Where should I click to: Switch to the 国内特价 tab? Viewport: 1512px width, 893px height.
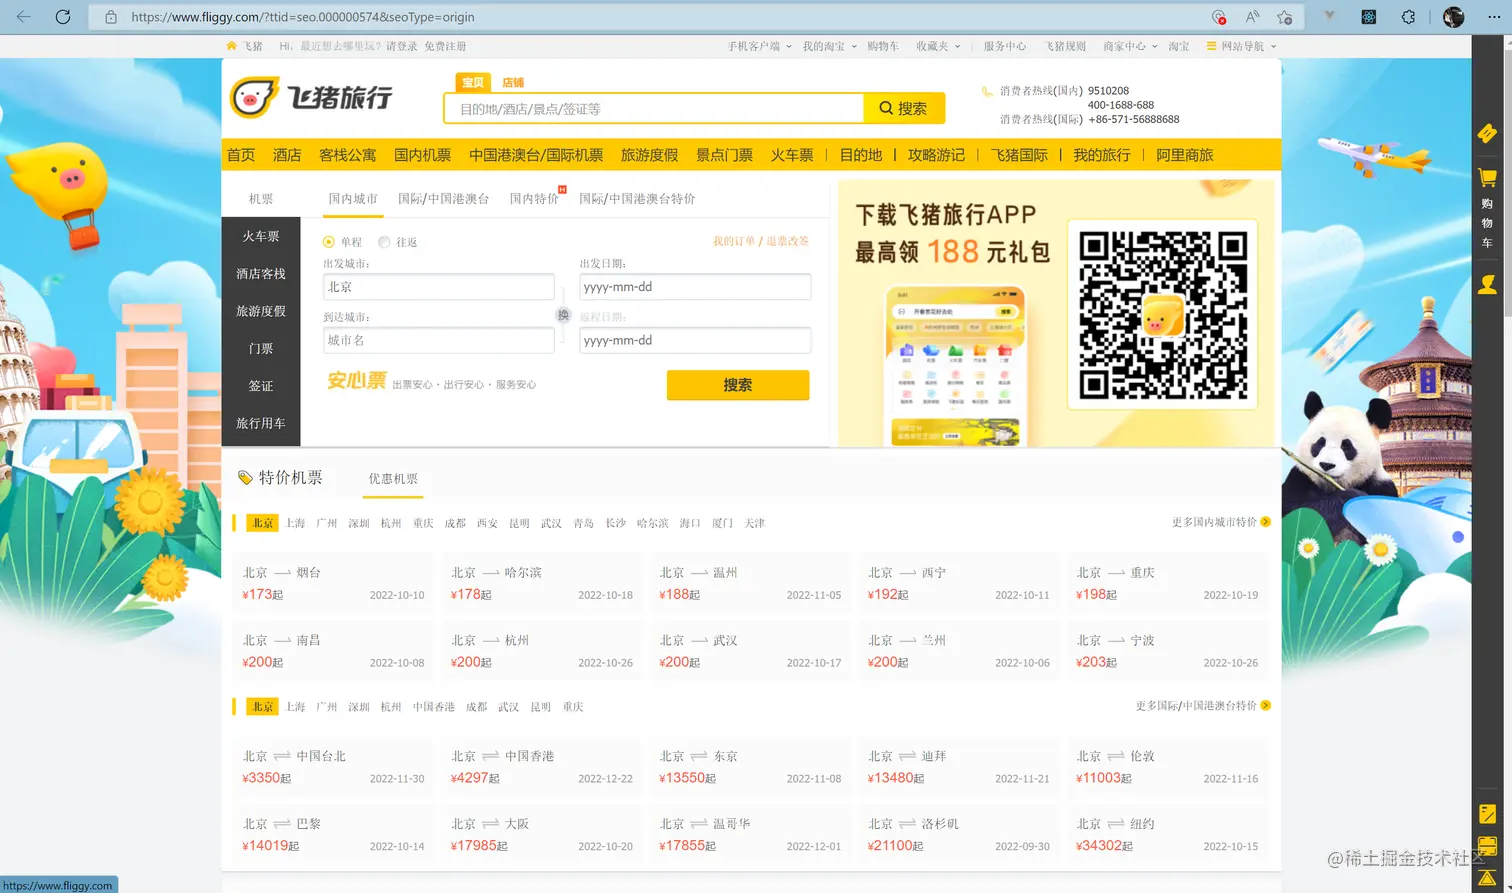[534, 199]
